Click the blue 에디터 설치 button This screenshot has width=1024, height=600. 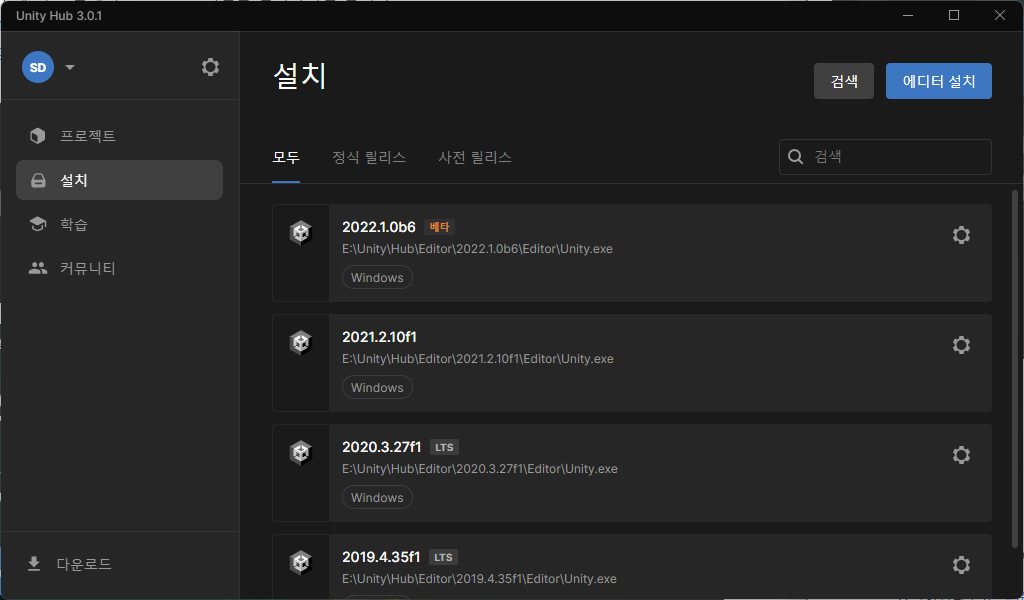[x=938, y=81]
